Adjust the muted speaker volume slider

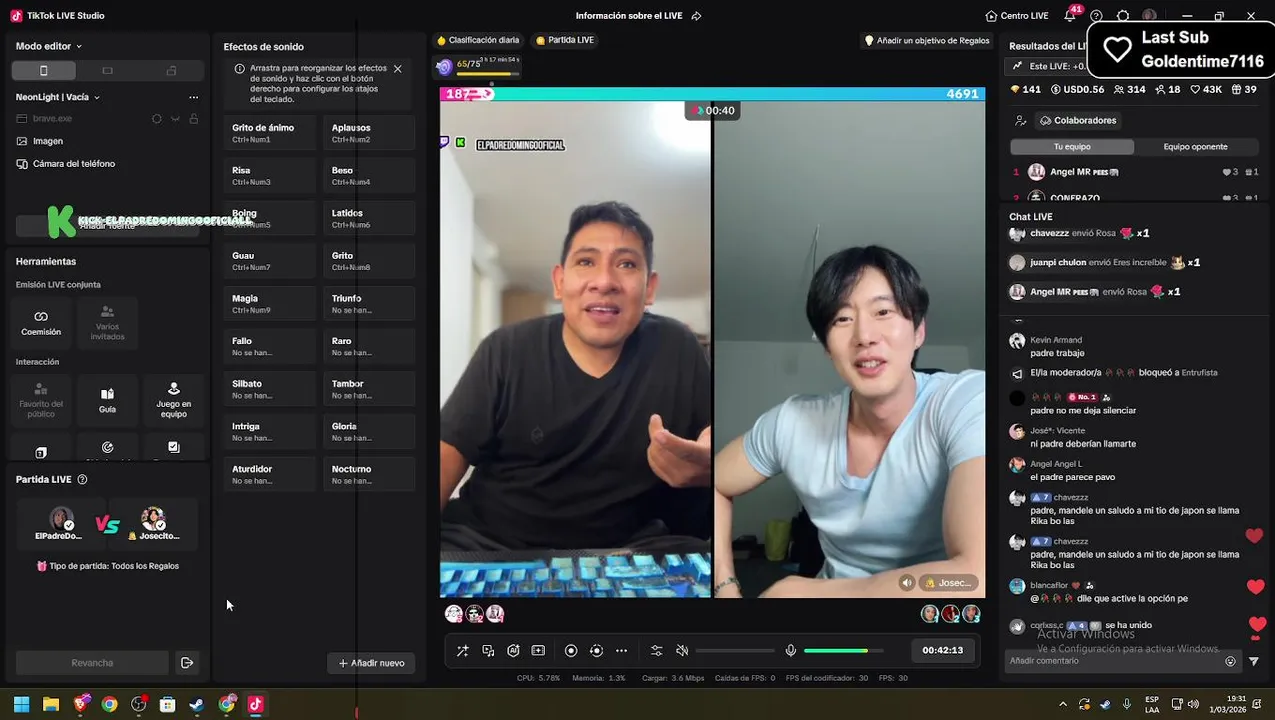(735, 651)
